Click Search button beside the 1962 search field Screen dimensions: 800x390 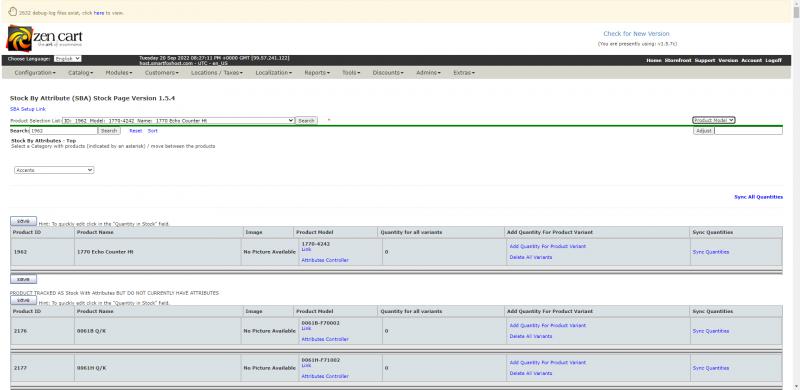point(109,131)
